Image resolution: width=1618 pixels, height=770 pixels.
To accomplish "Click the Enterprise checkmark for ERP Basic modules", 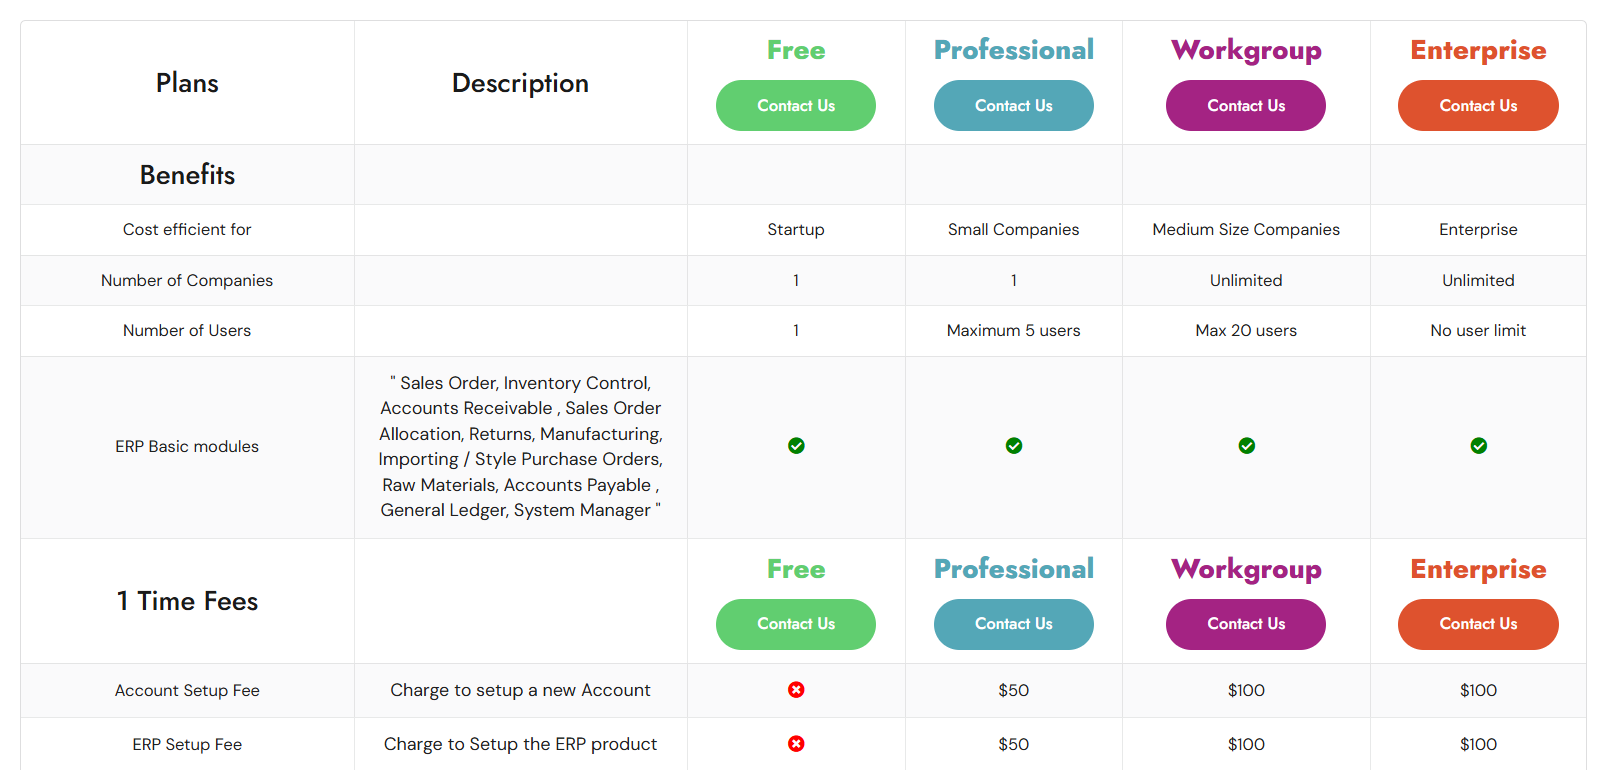I will pos(1479,446).
